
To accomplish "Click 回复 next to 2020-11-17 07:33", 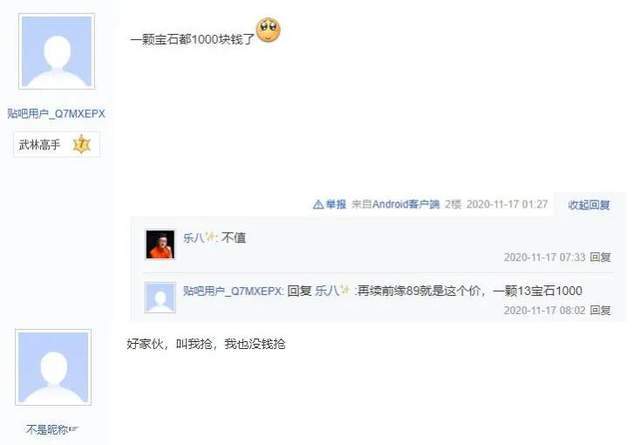I will point(600,257).
